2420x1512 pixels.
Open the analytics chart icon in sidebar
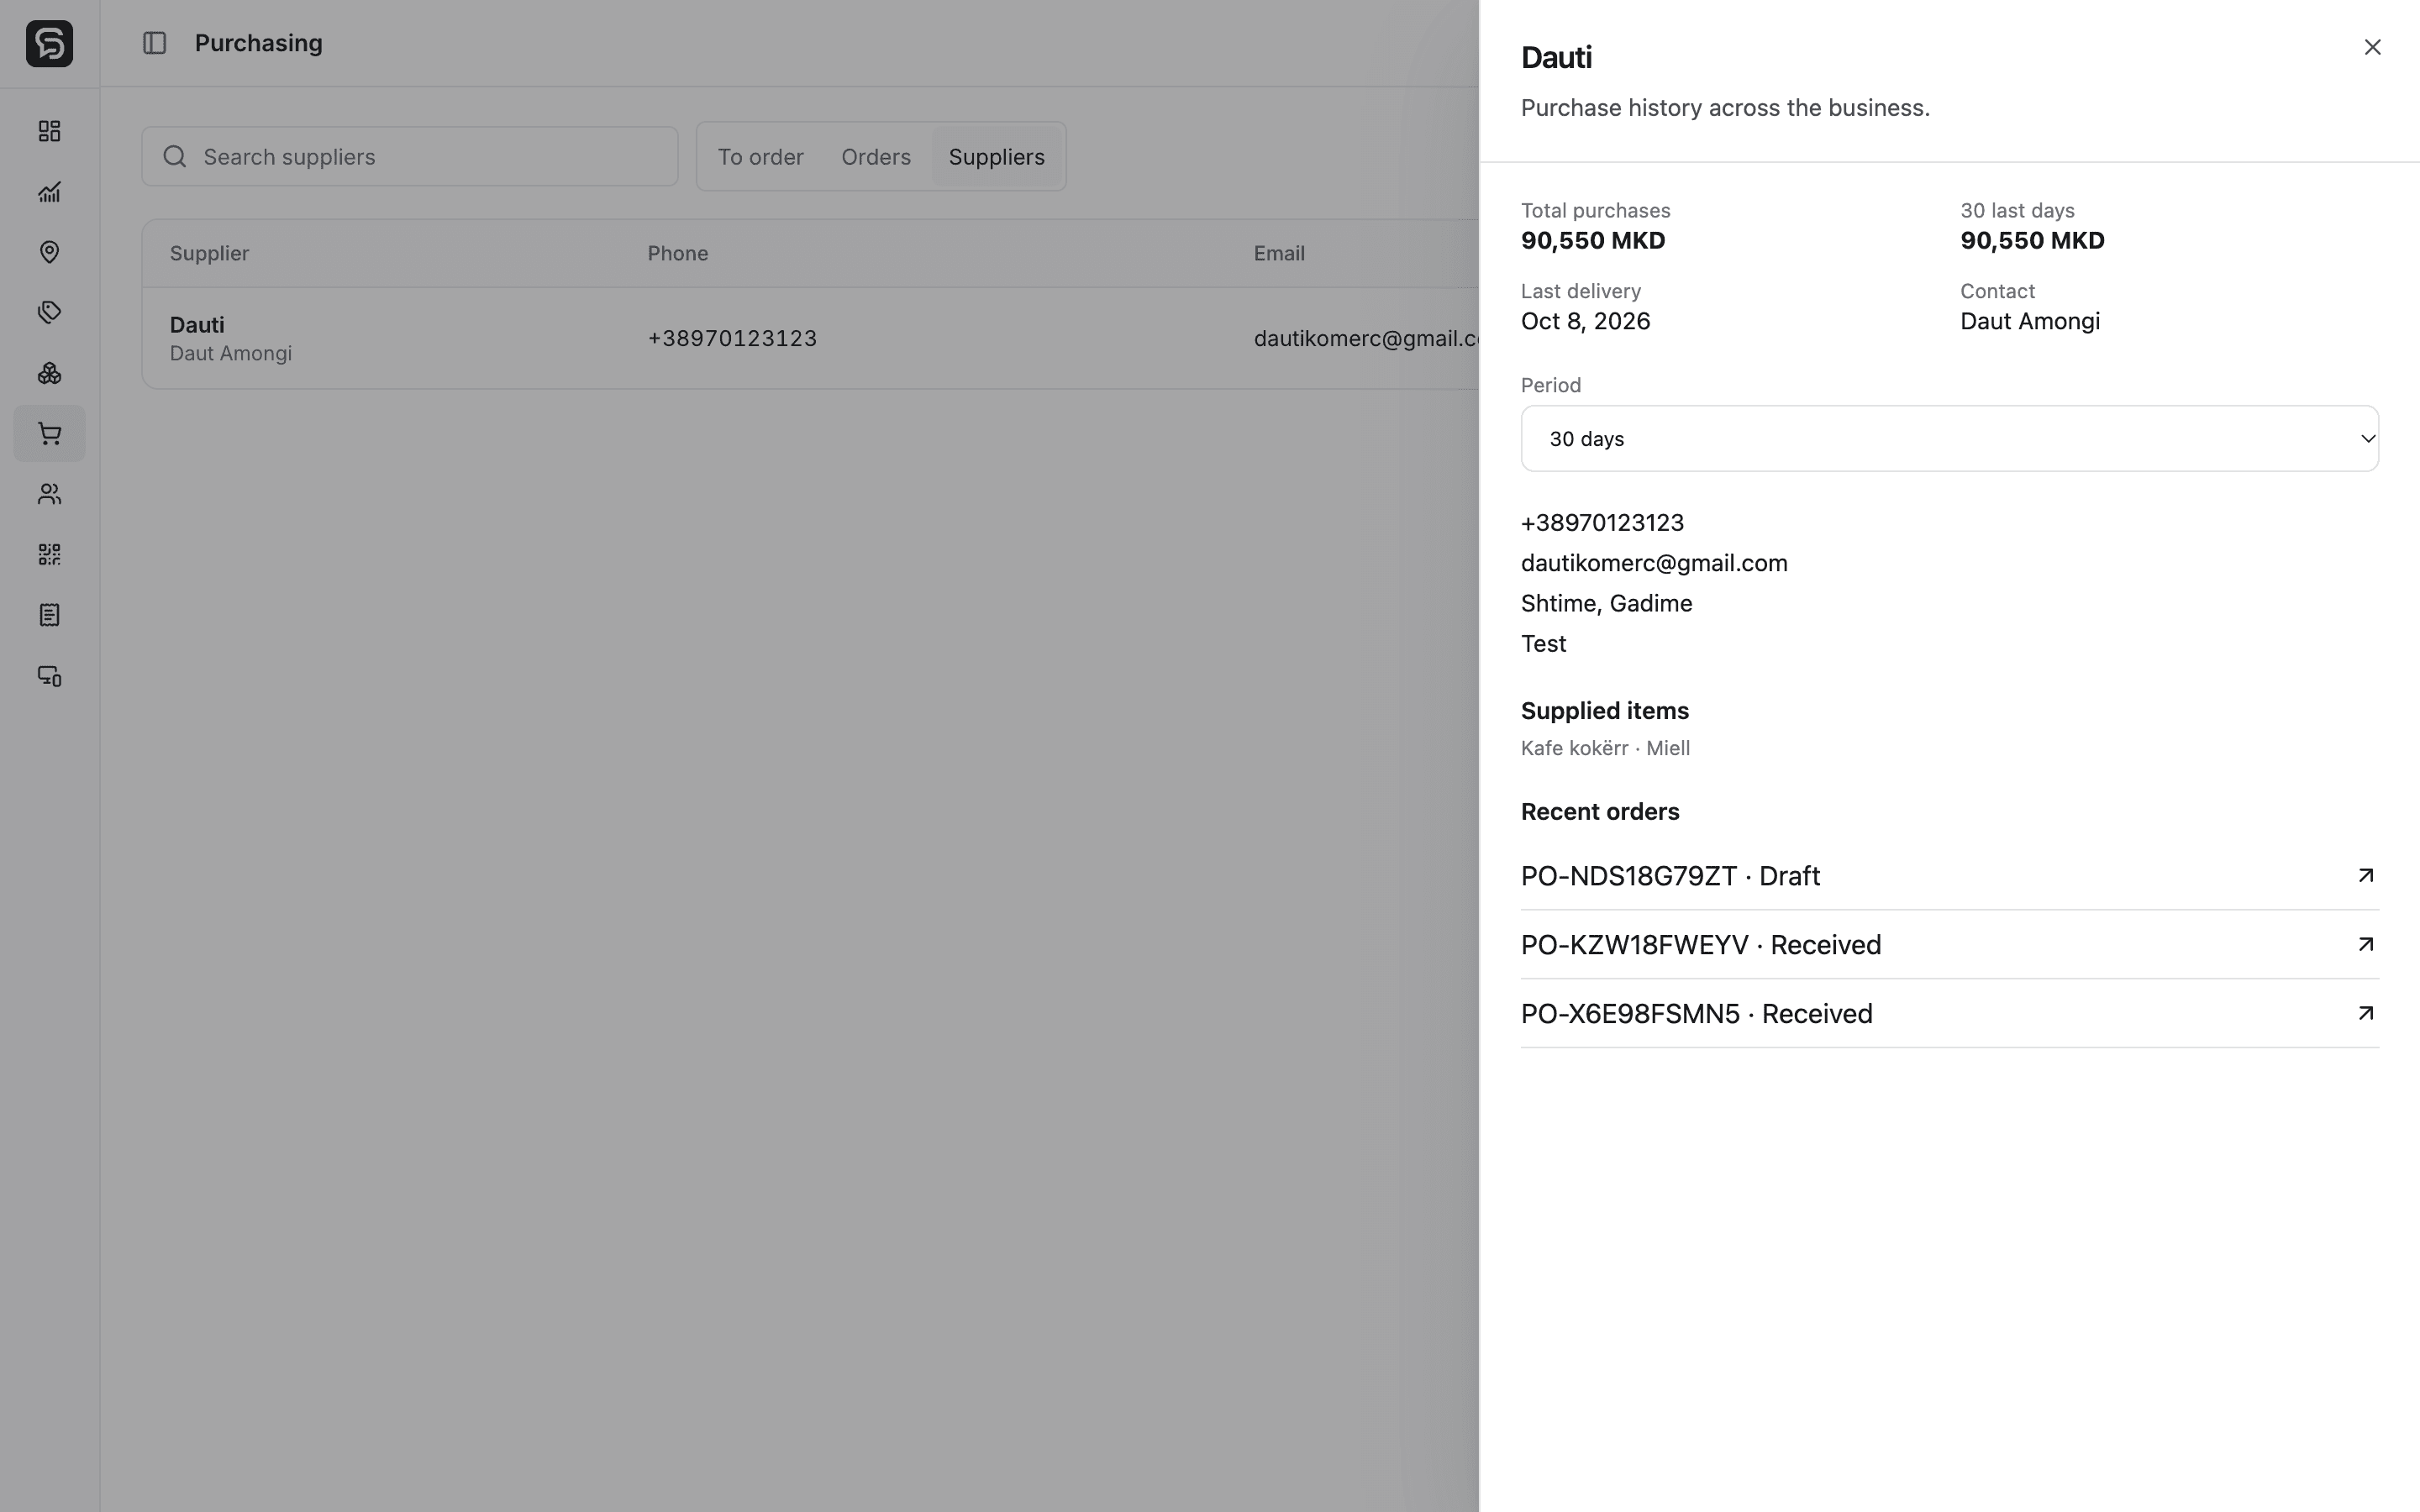pos(49,191)
